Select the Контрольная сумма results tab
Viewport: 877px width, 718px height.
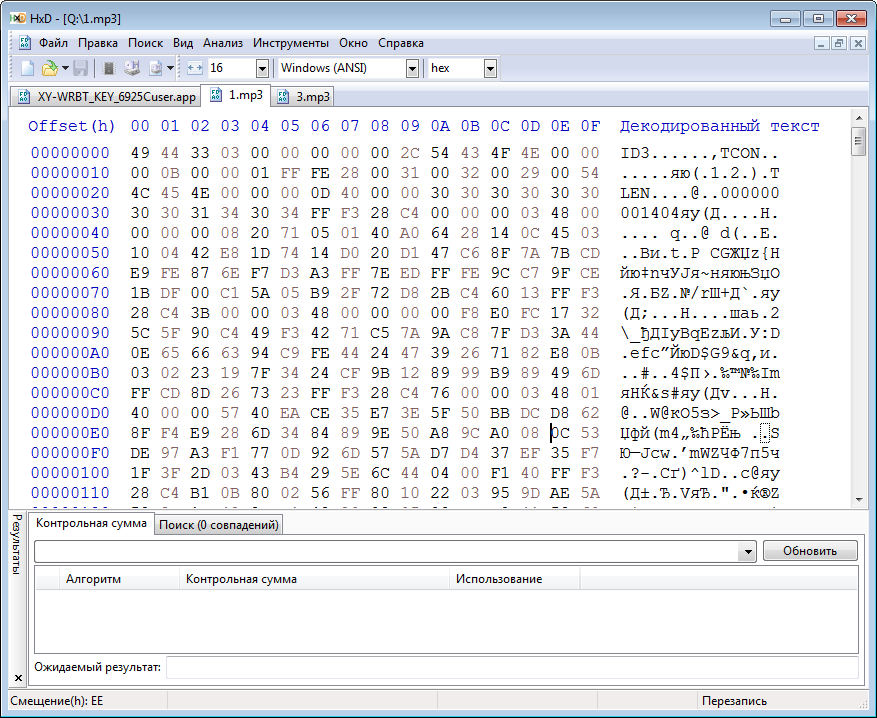[x=91, y=523]
